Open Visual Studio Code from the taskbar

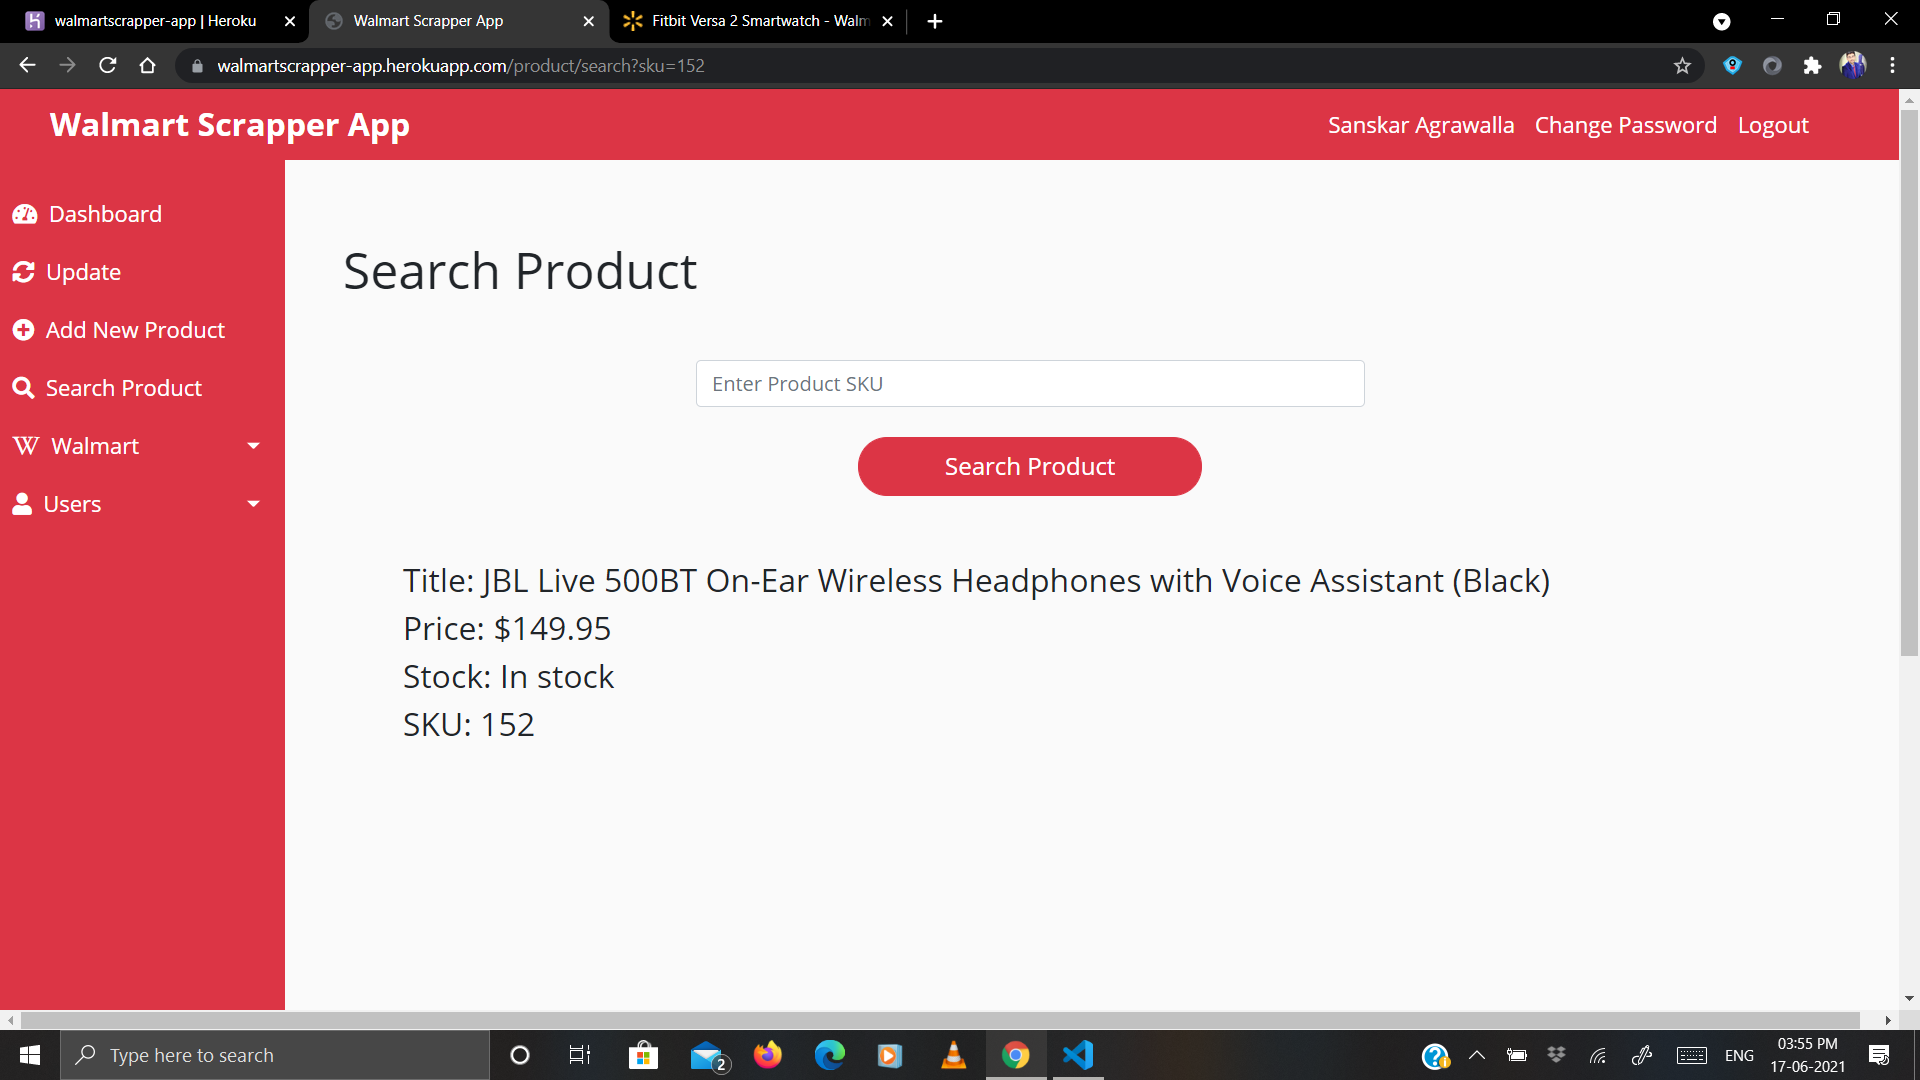click(x=1076, y=1055)
